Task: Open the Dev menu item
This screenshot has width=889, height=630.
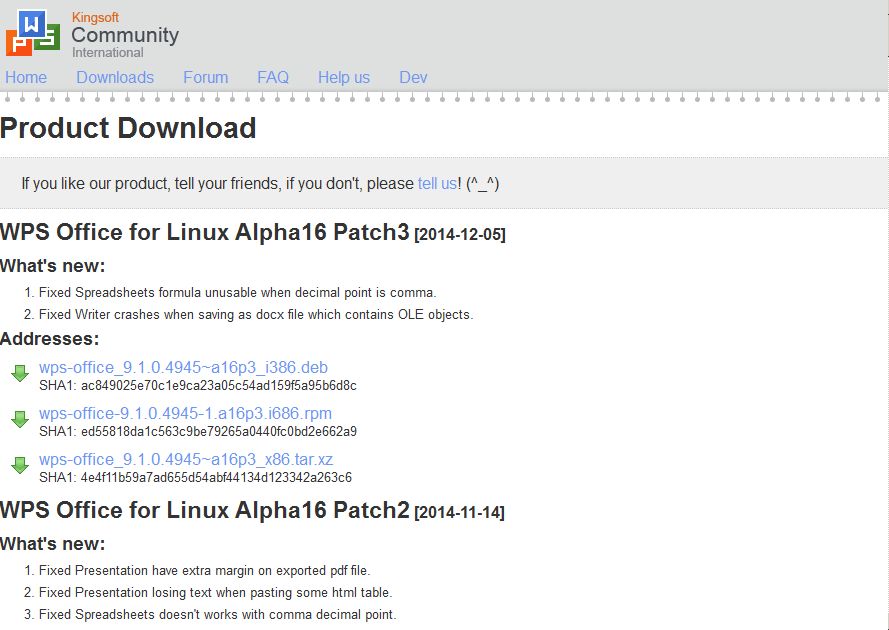Action: [413, 77]
